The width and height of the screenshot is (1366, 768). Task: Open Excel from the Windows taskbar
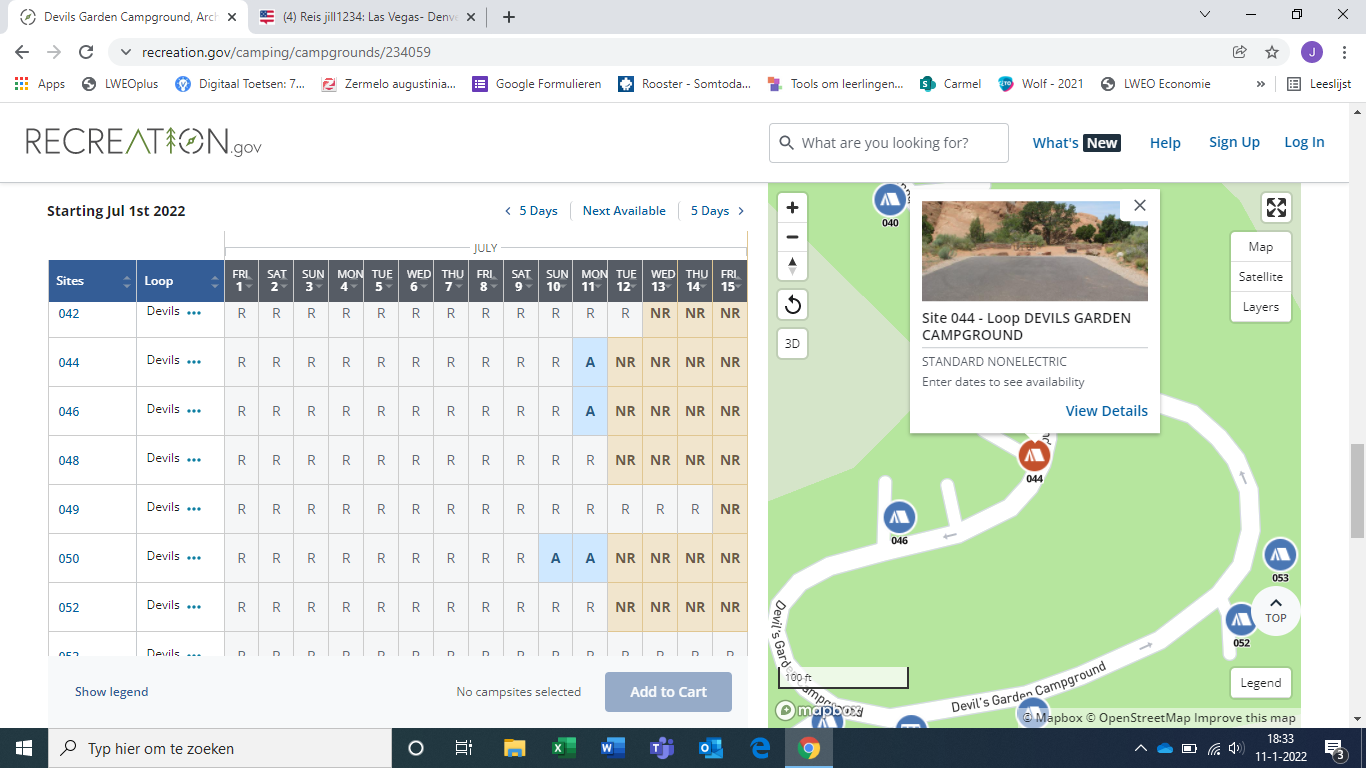coord(563,748)
